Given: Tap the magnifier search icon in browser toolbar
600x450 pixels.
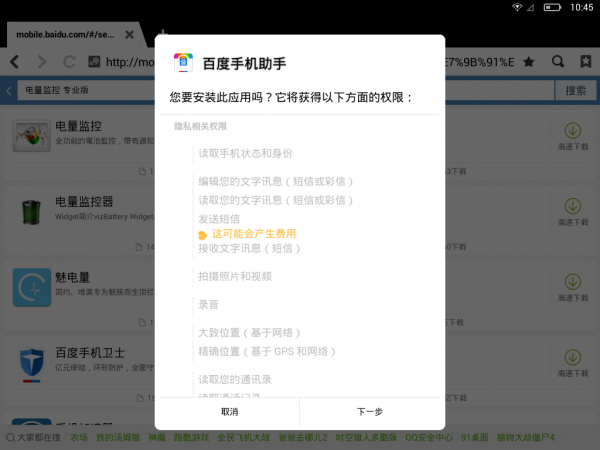Looking at the screenshot, I should point(558,62).
